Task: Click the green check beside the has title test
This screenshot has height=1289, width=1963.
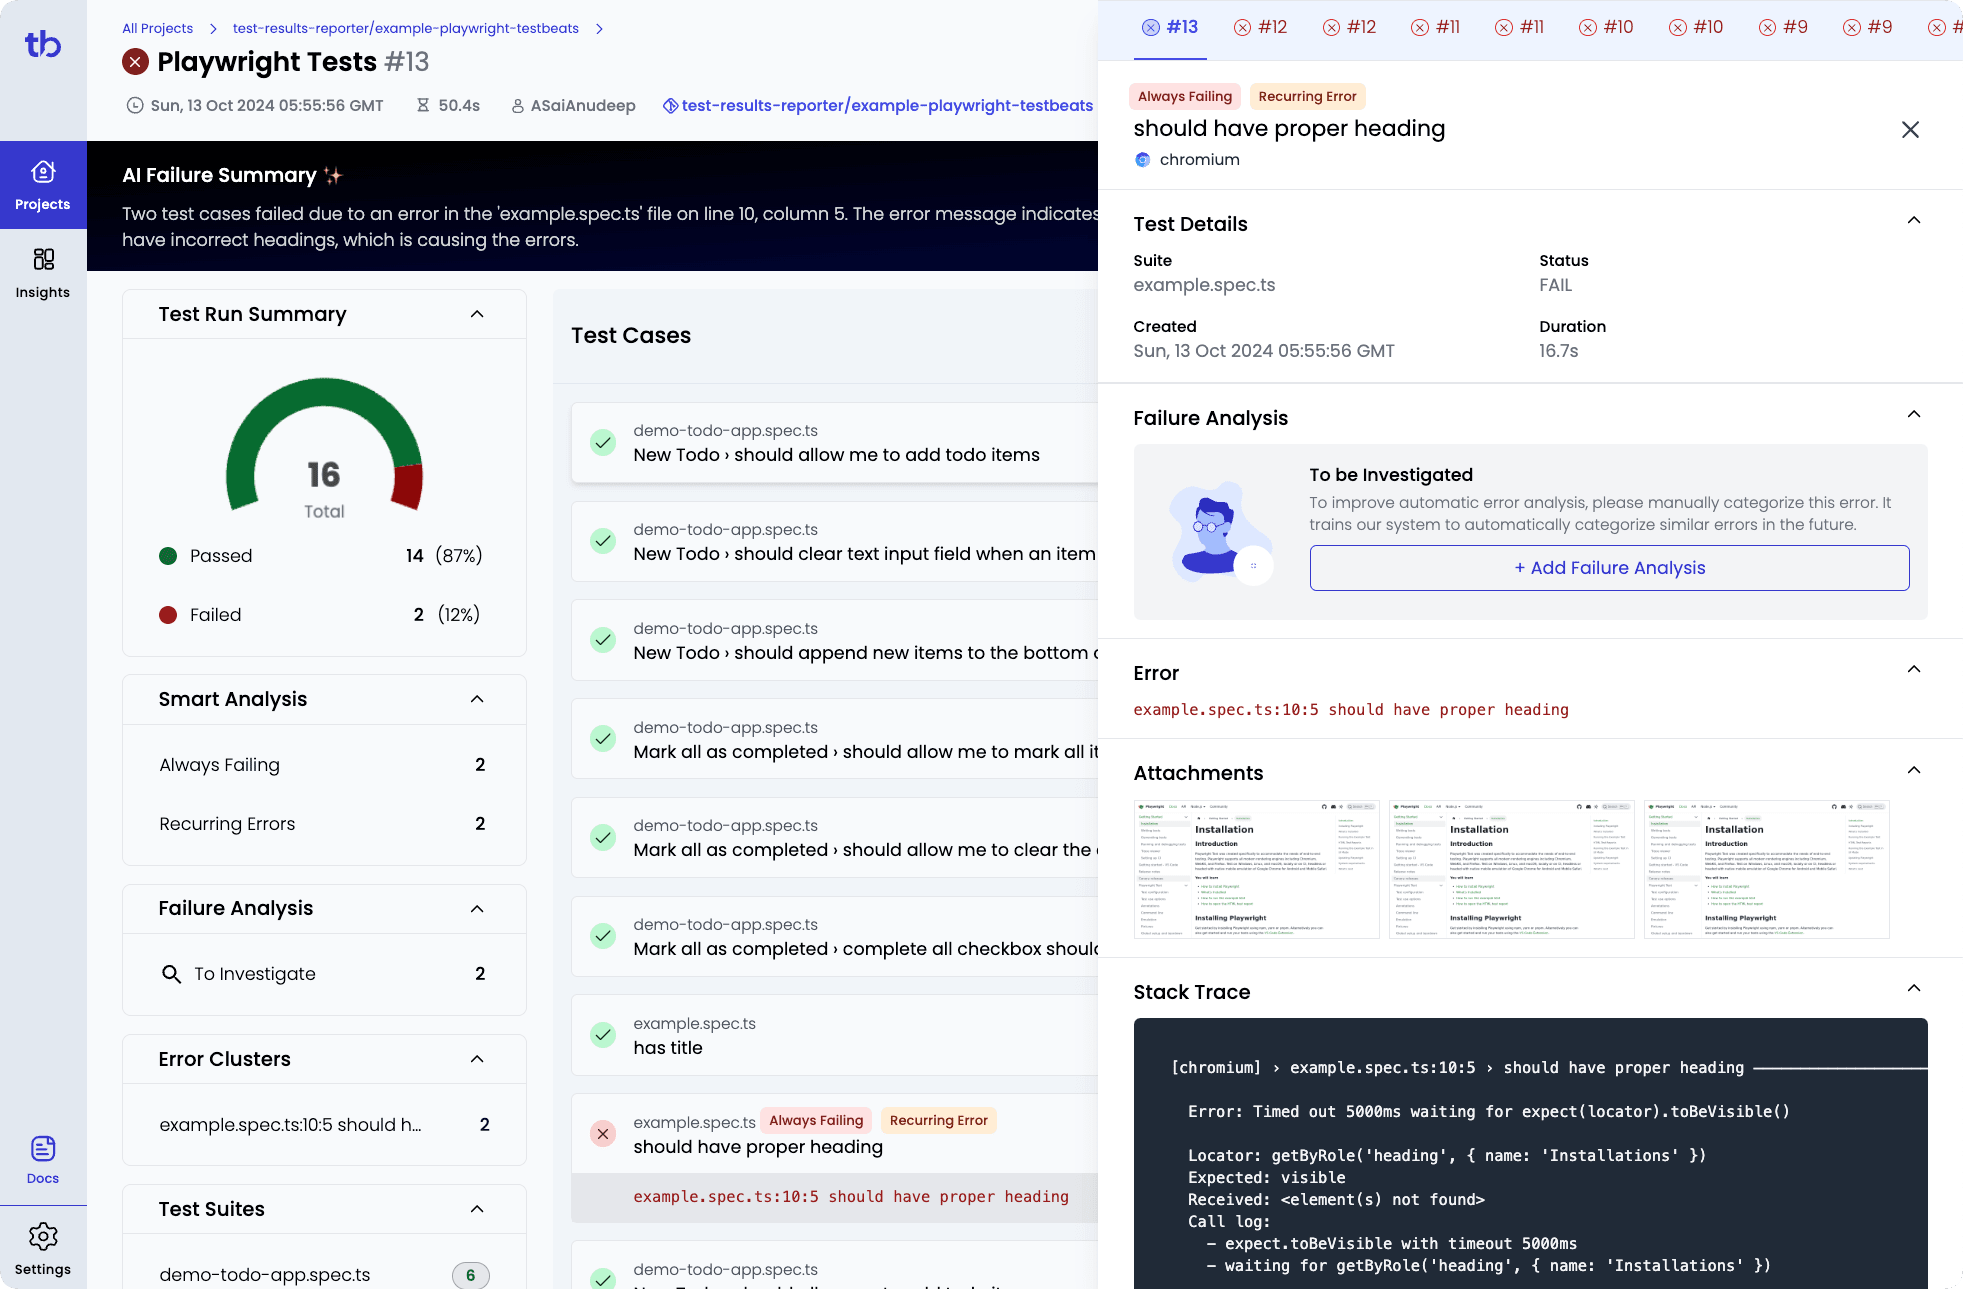Action: point(602,1035)
